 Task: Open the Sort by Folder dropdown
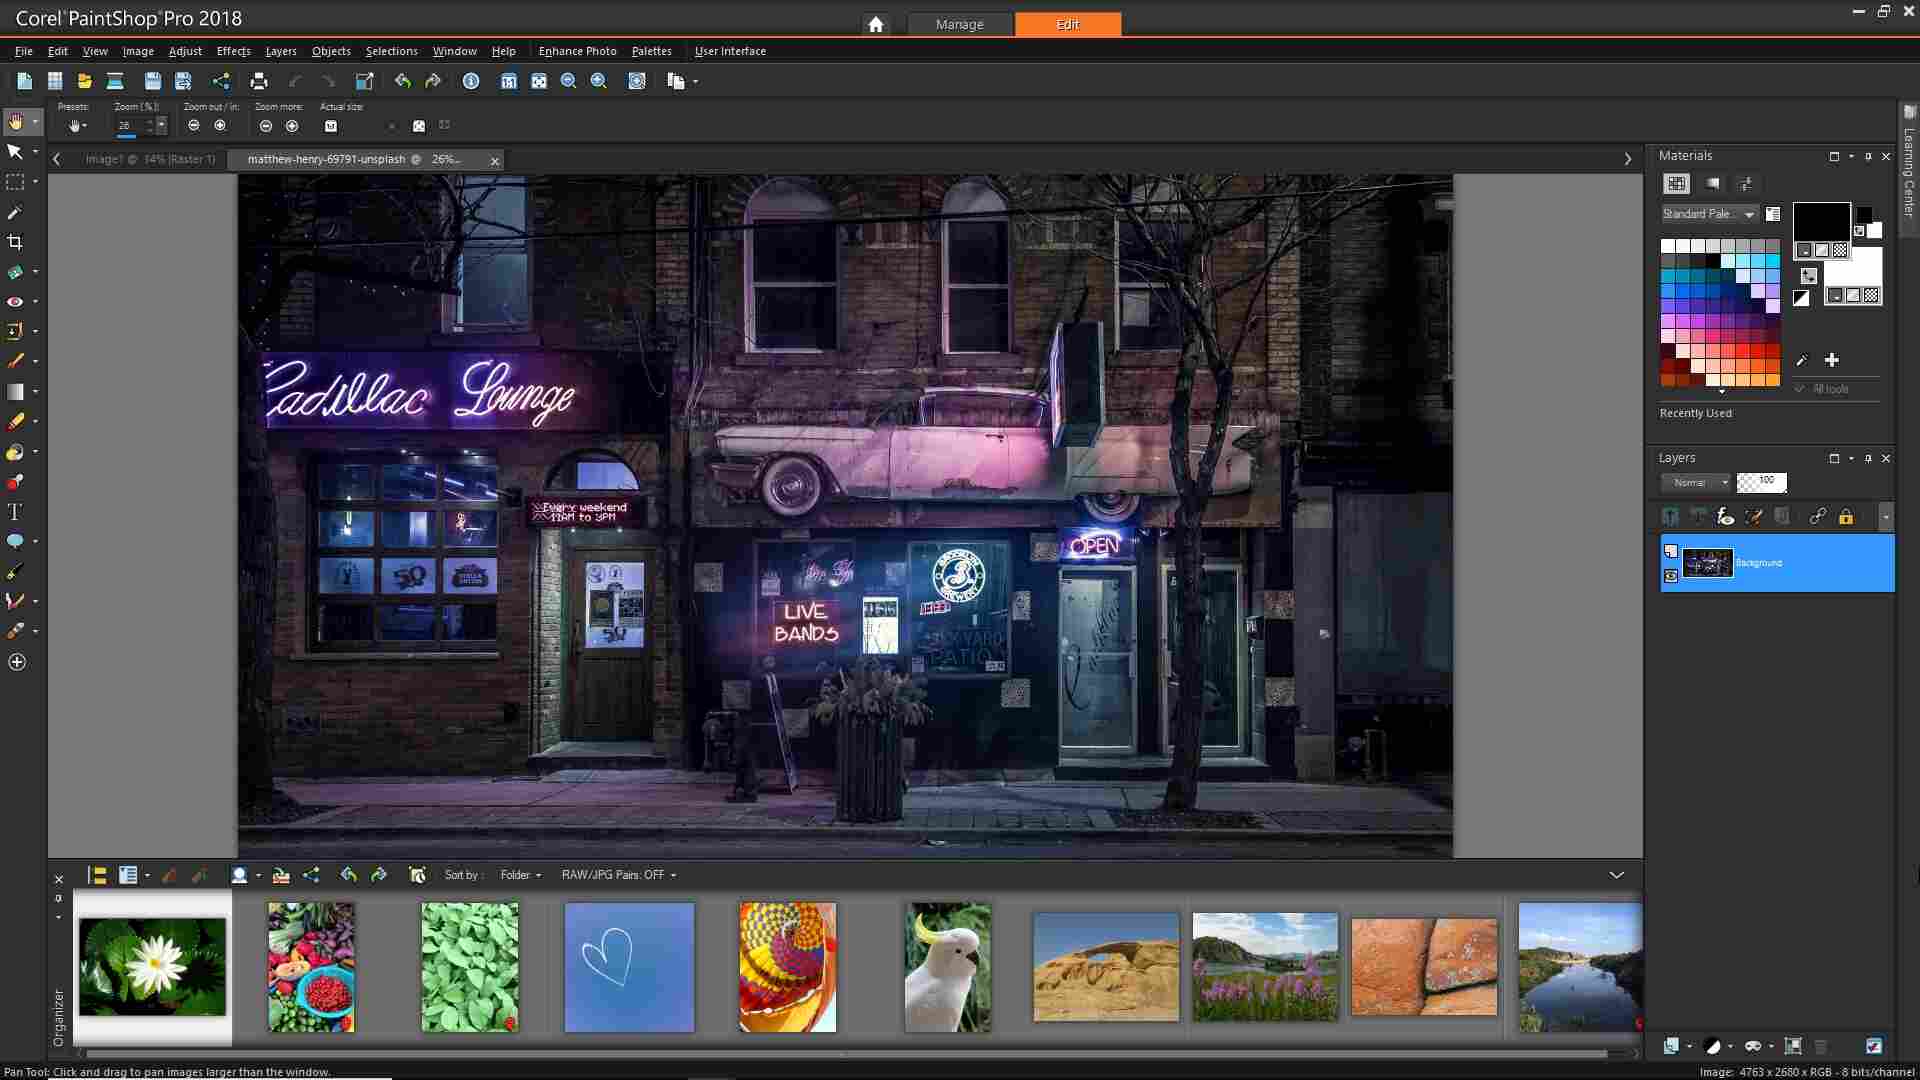click(x=519, y=874)
